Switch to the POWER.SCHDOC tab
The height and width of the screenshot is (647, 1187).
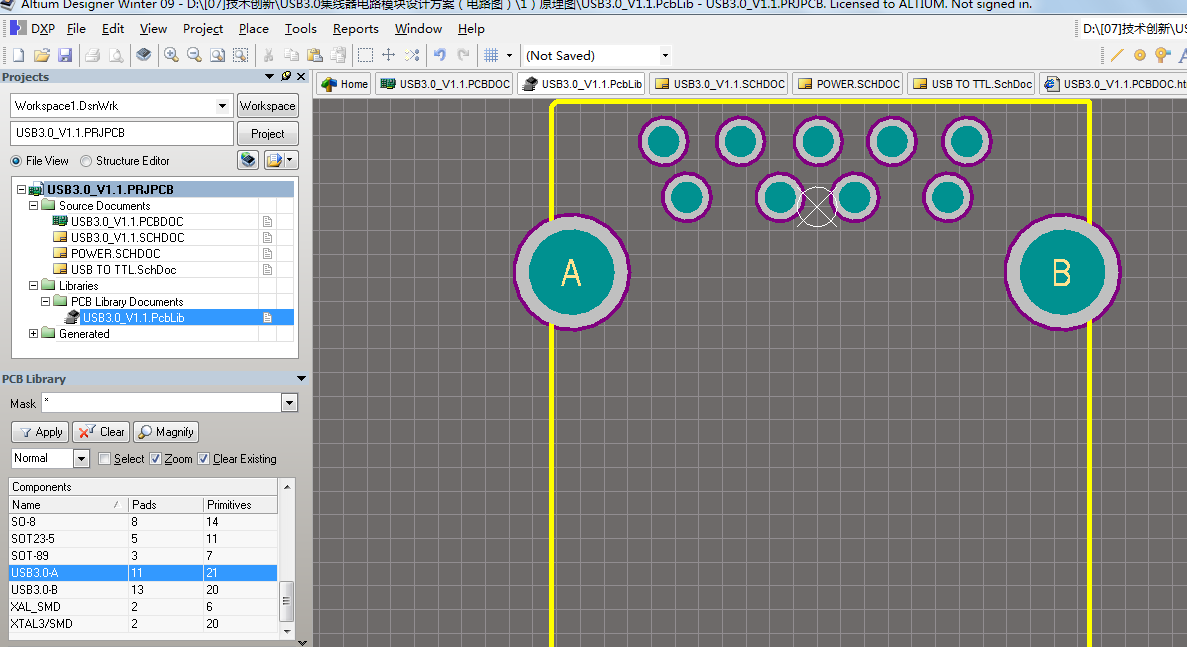click(848, 84)
